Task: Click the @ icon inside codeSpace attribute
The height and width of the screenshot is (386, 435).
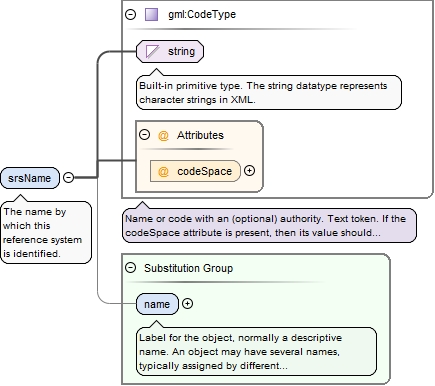Action: tap(163, 172)
